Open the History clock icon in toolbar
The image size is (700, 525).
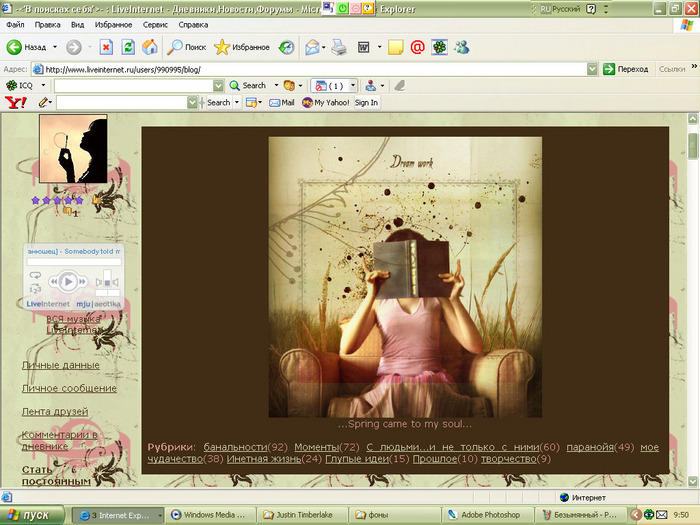pos(286,47)
